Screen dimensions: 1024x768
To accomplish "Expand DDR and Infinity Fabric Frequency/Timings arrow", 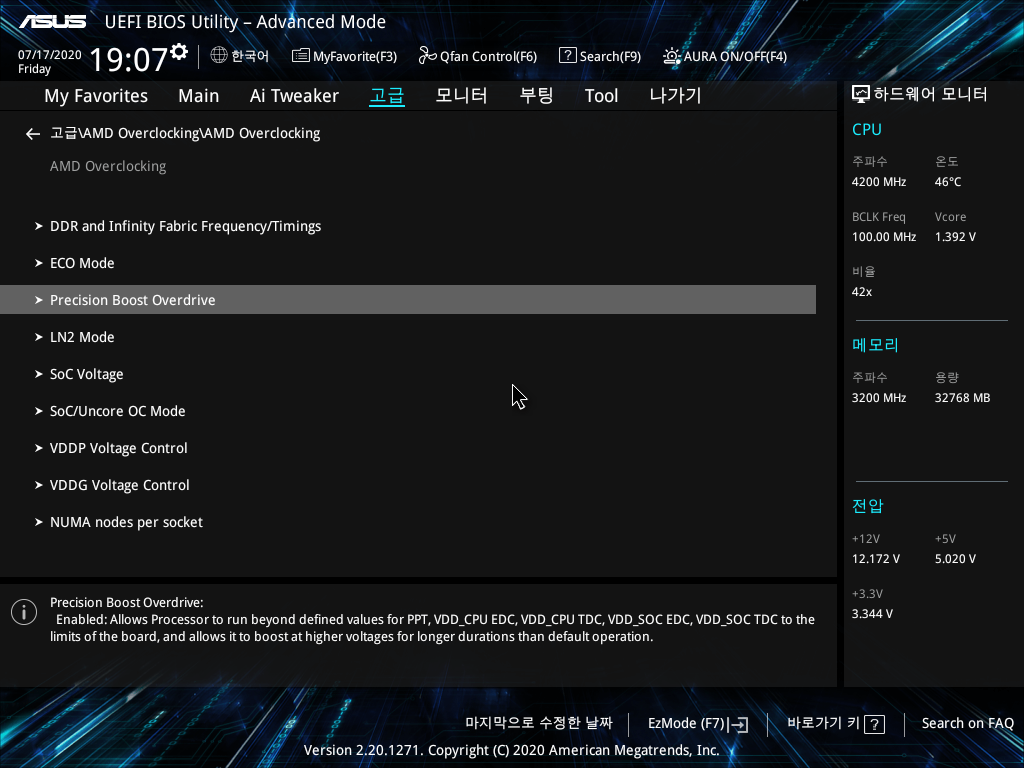I will click(x=39, y=226).
